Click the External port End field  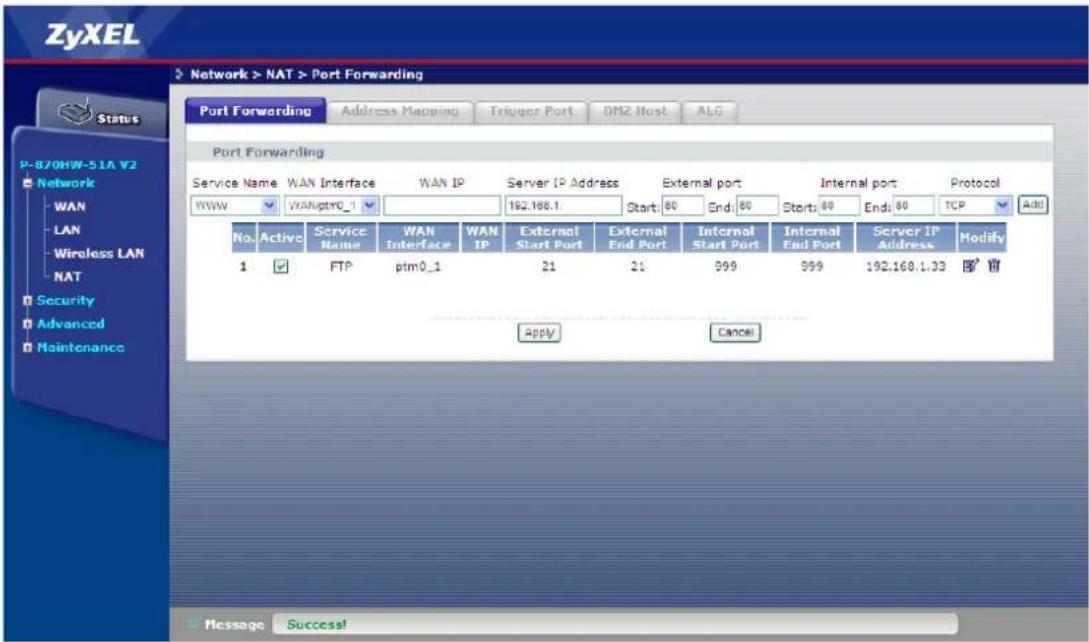(758, 206)
